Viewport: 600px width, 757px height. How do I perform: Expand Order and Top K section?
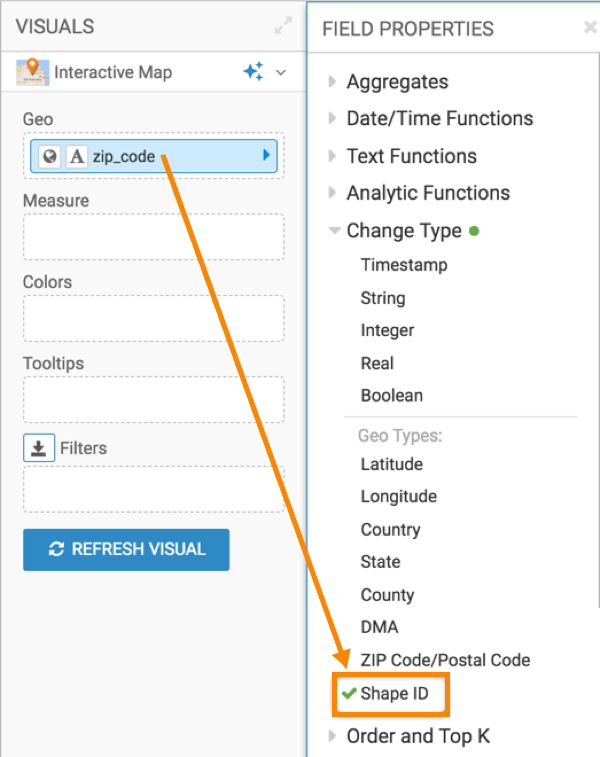pyautogui.click(x=417, y=737)
